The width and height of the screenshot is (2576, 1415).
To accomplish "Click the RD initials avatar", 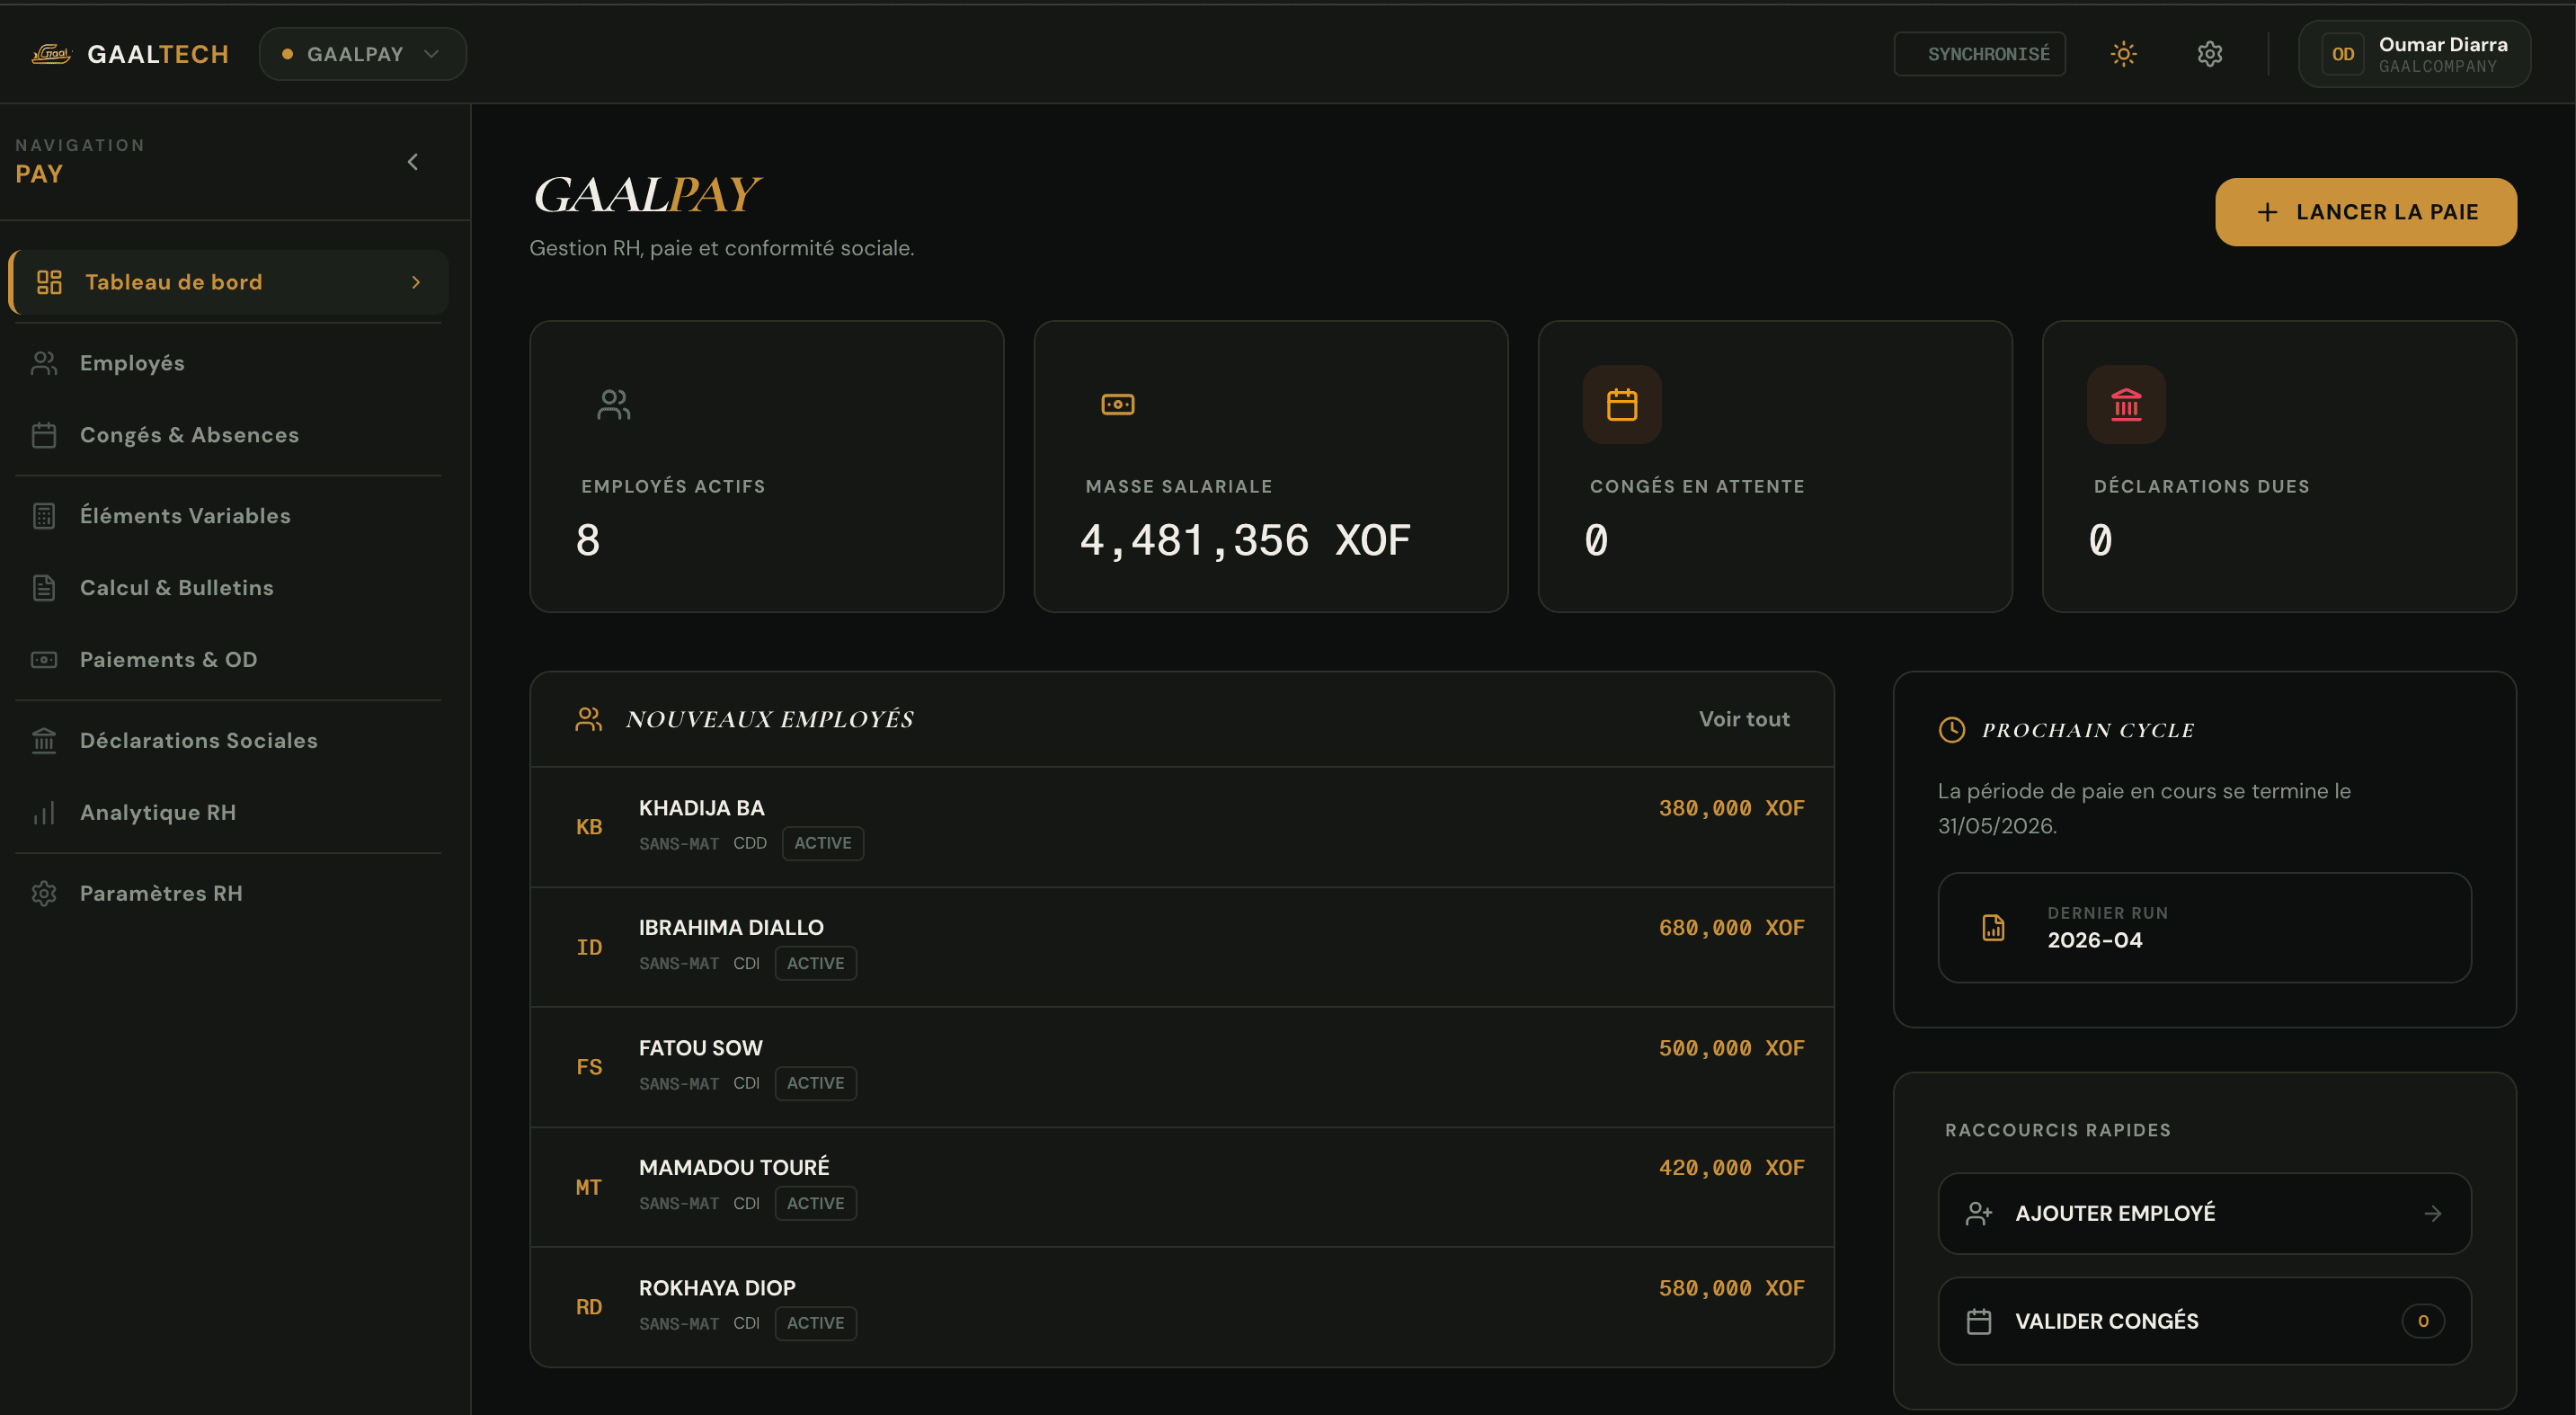I will (589, 1307).
